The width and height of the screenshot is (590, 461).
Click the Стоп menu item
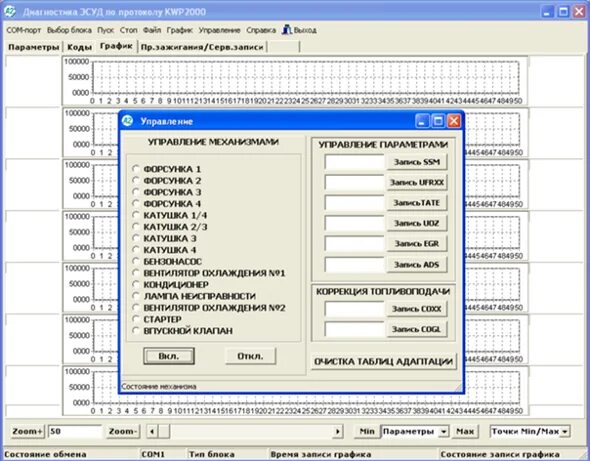point(128,30)
